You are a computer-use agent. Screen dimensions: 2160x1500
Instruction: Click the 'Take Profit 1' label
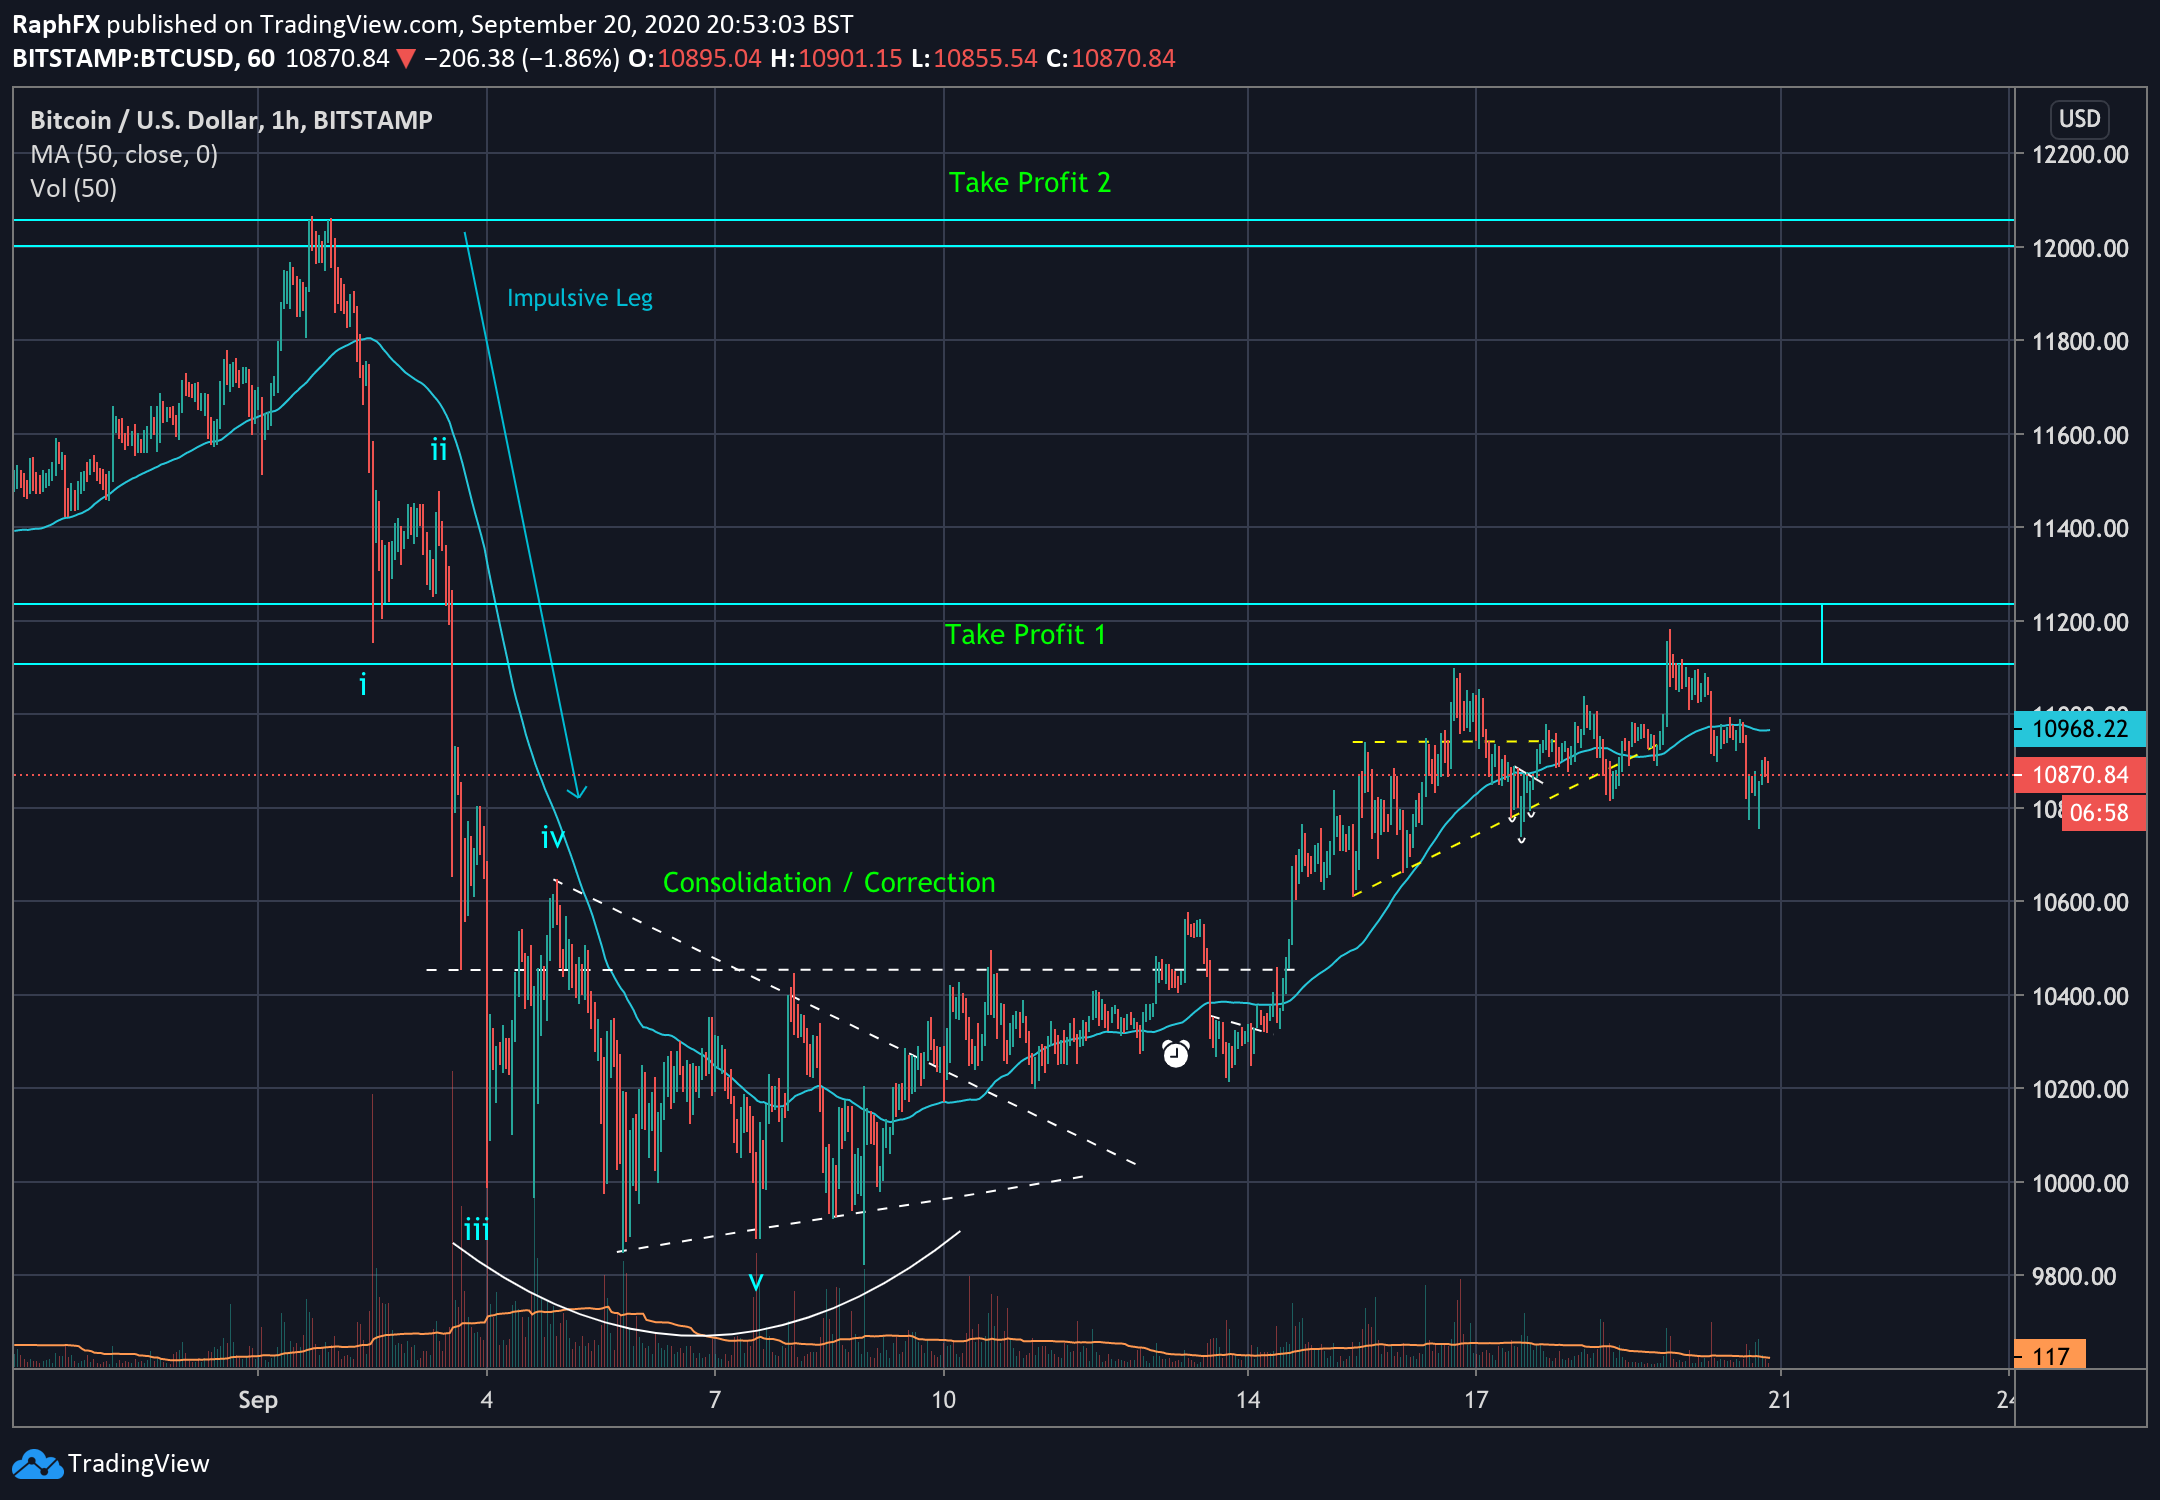(x=1025, y=634)
